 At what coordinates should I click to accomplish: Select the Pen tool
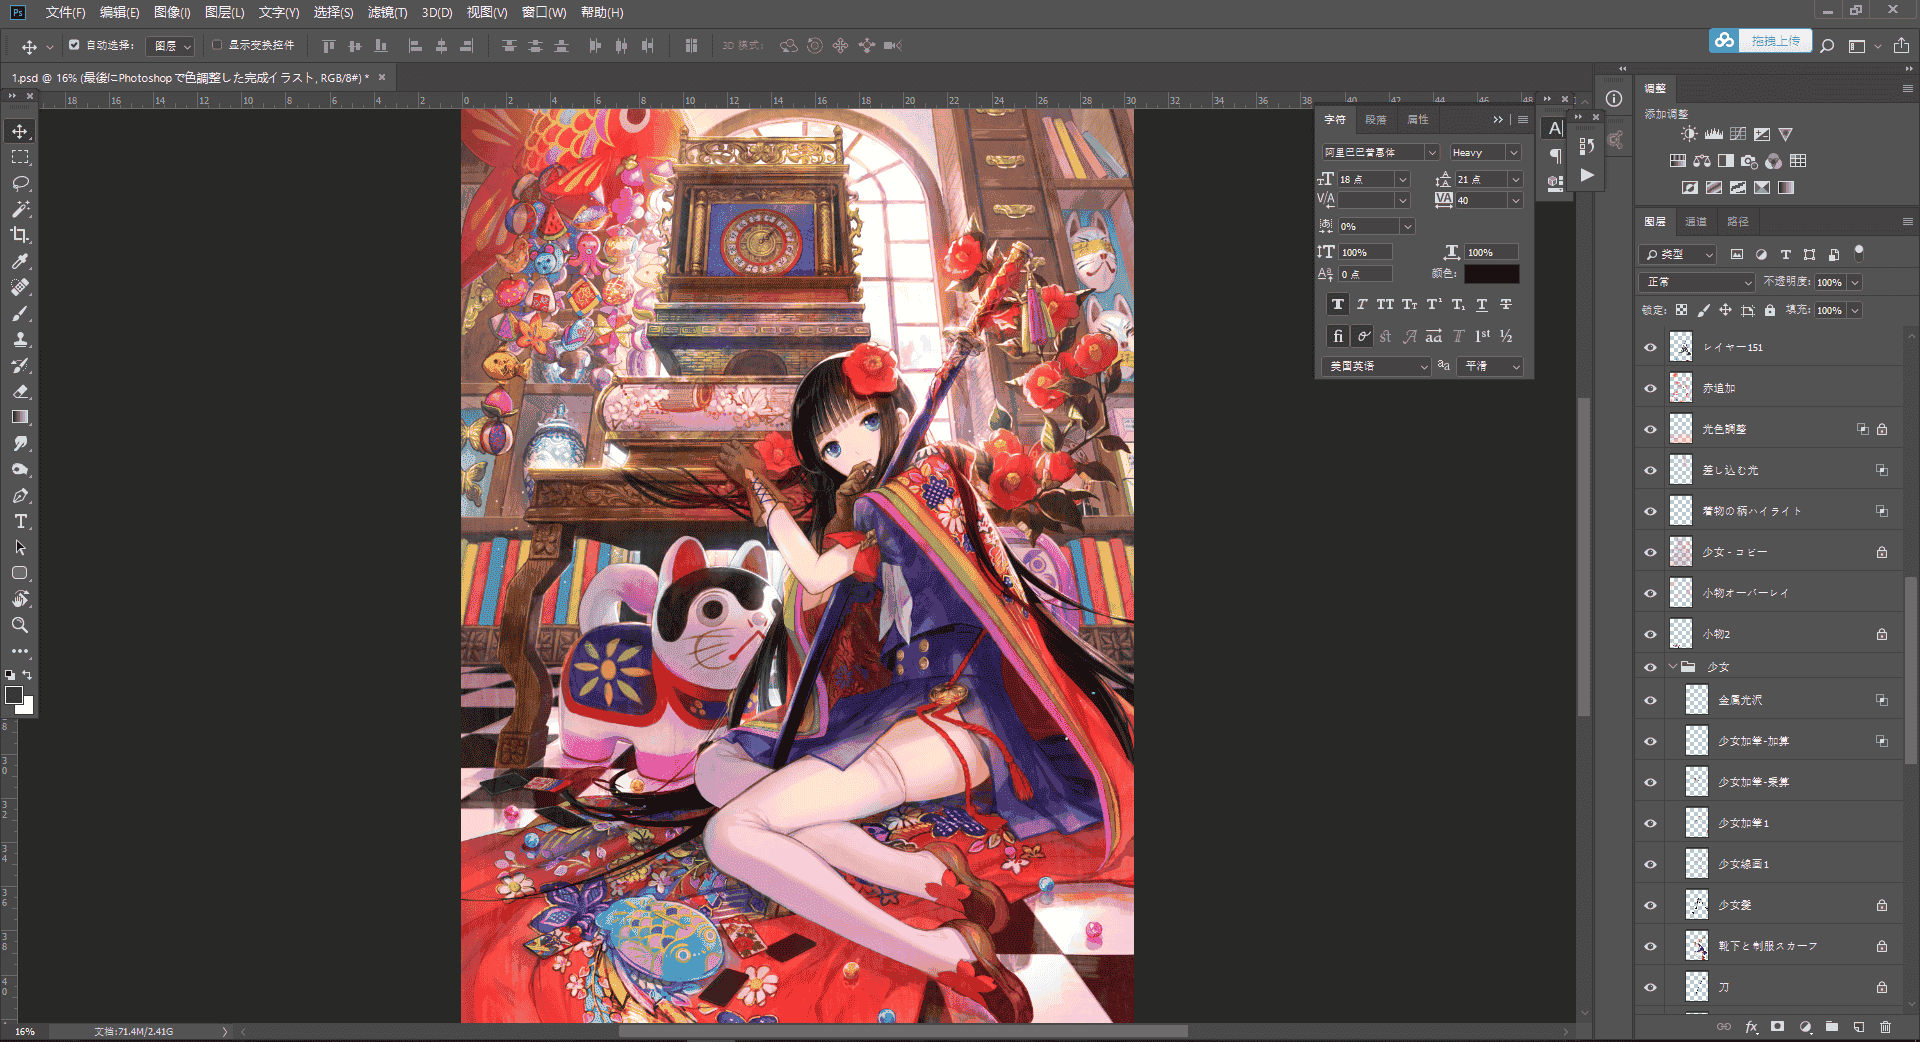(x=20, y=495)
